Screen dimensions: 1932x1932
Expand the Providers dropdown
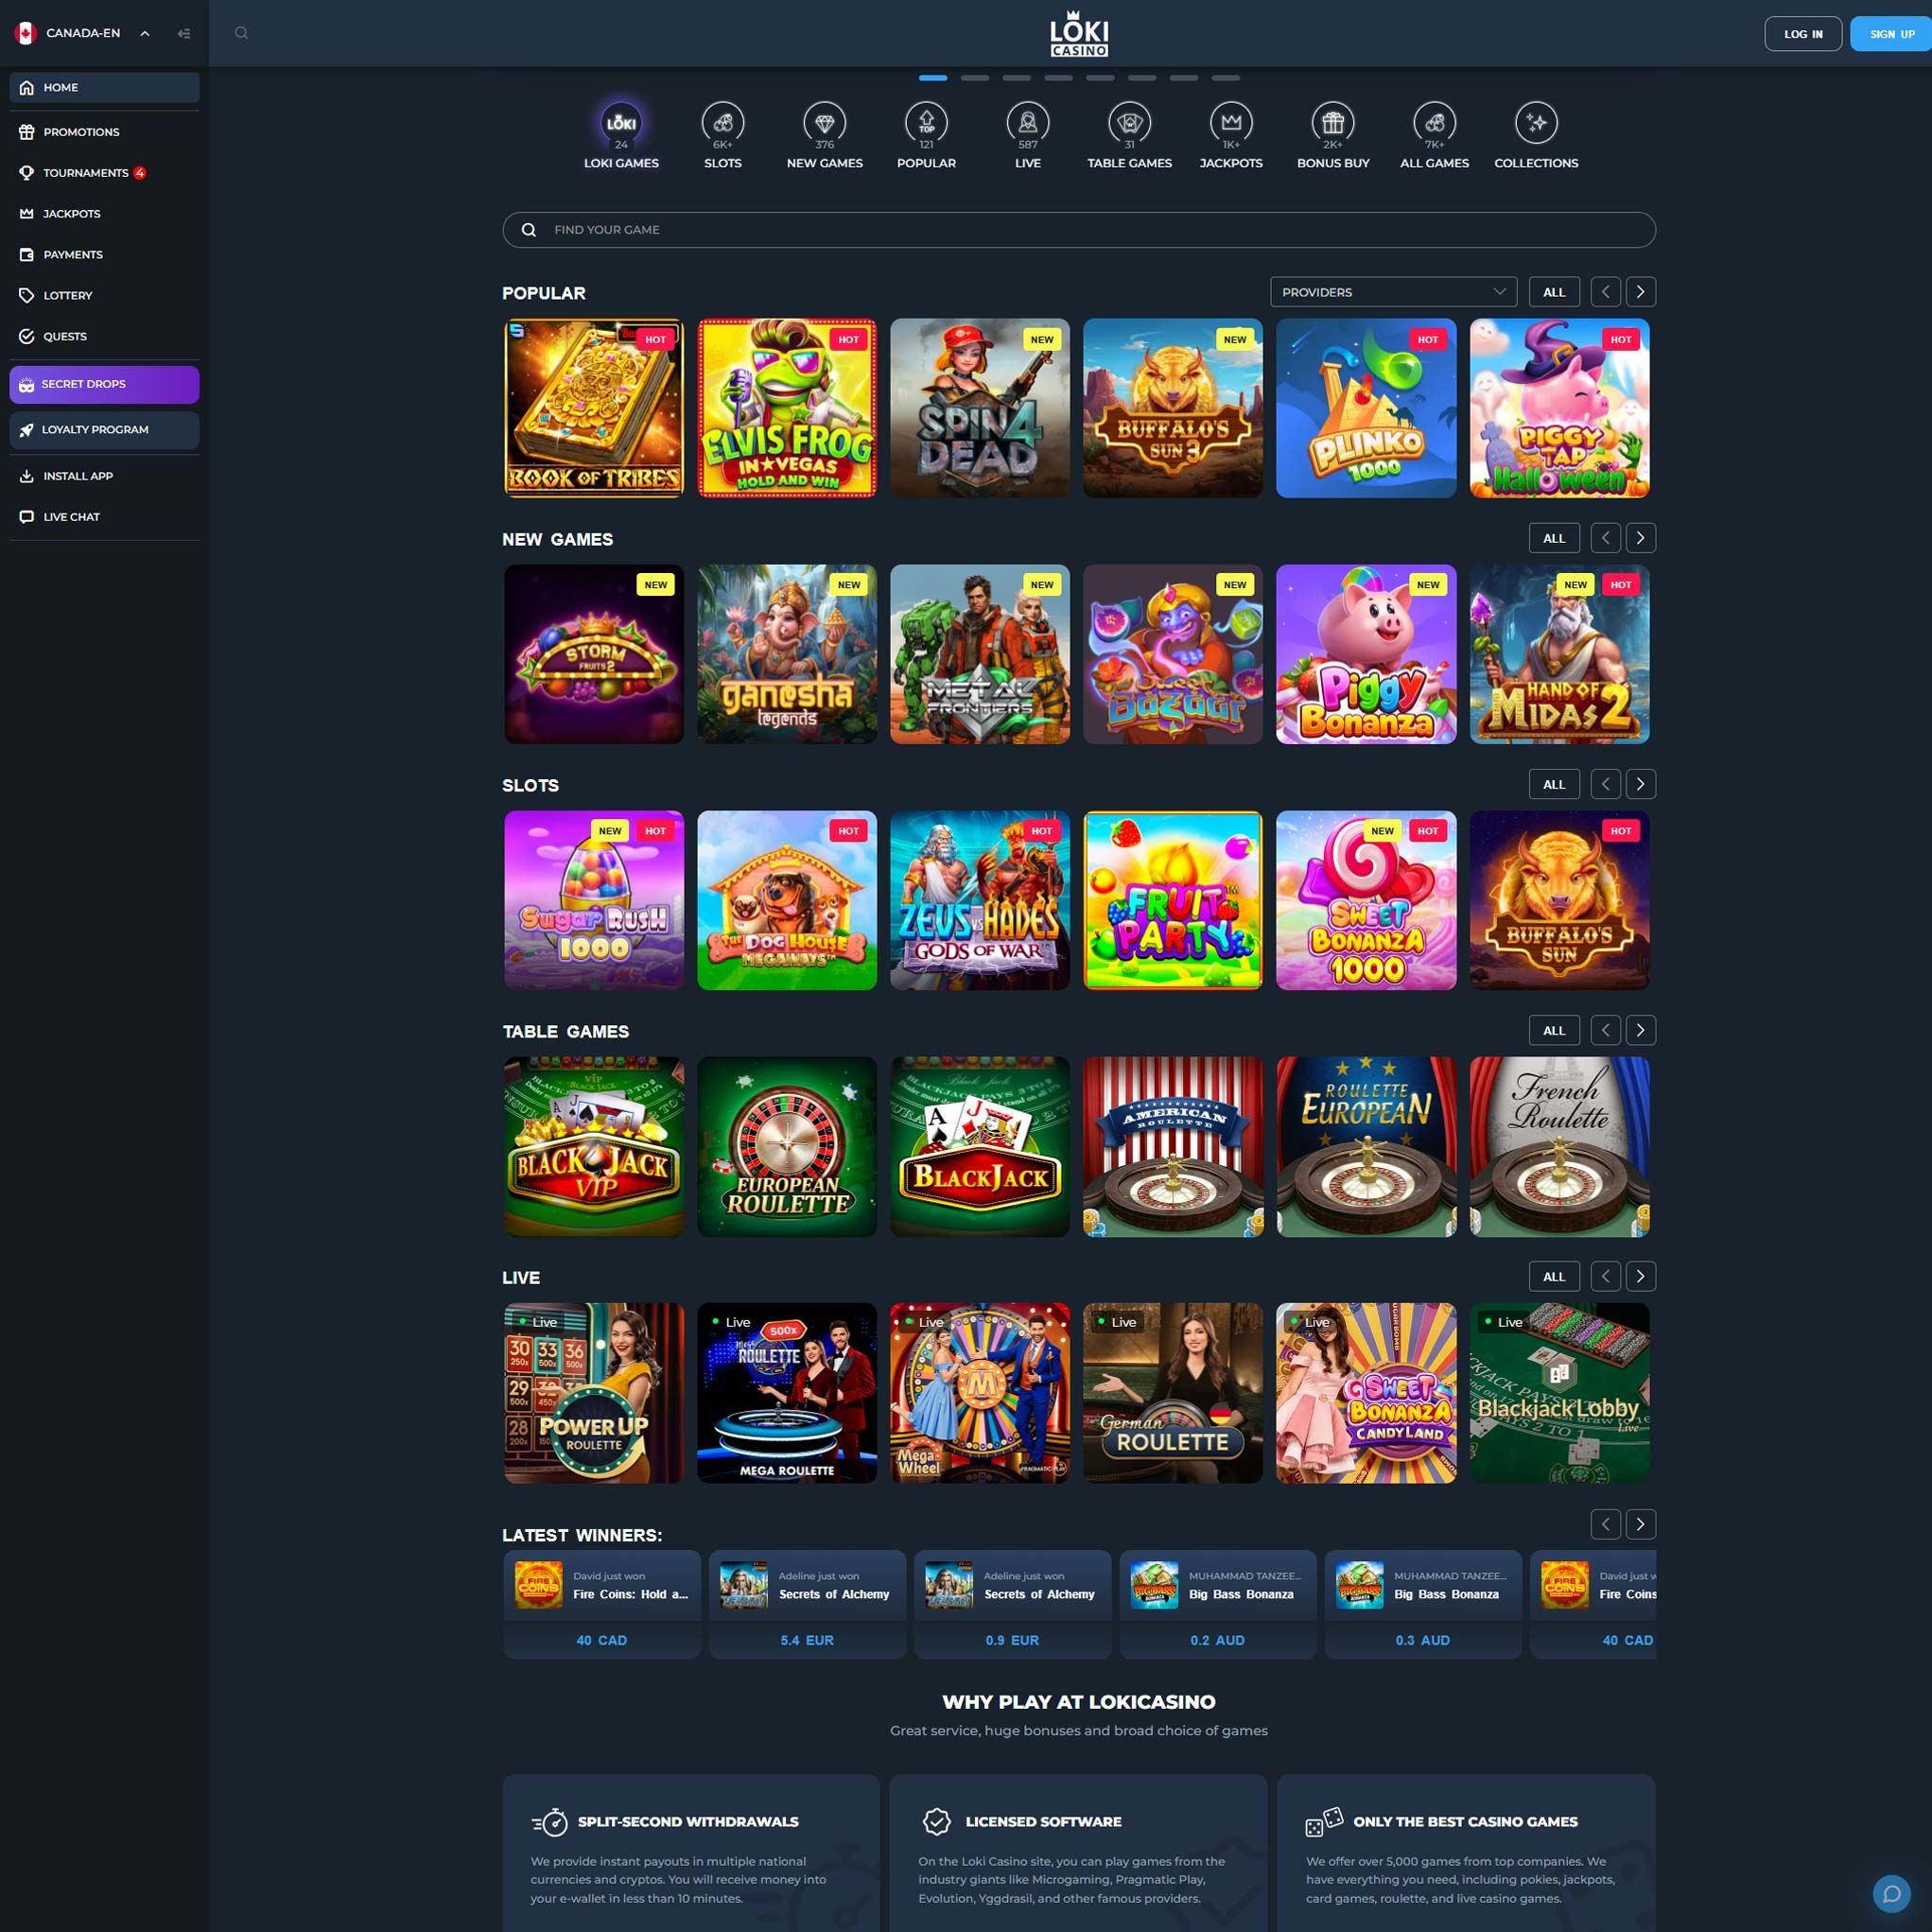pos(1393,292)
